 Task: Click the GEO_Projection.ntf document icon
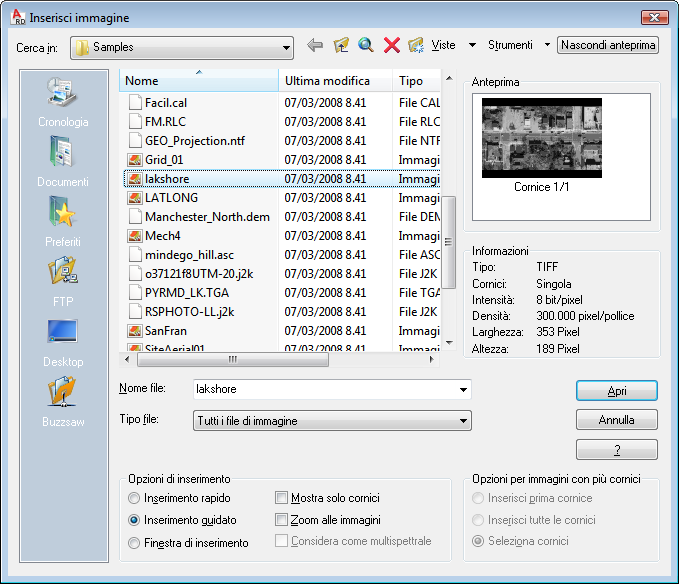(135, 141)
